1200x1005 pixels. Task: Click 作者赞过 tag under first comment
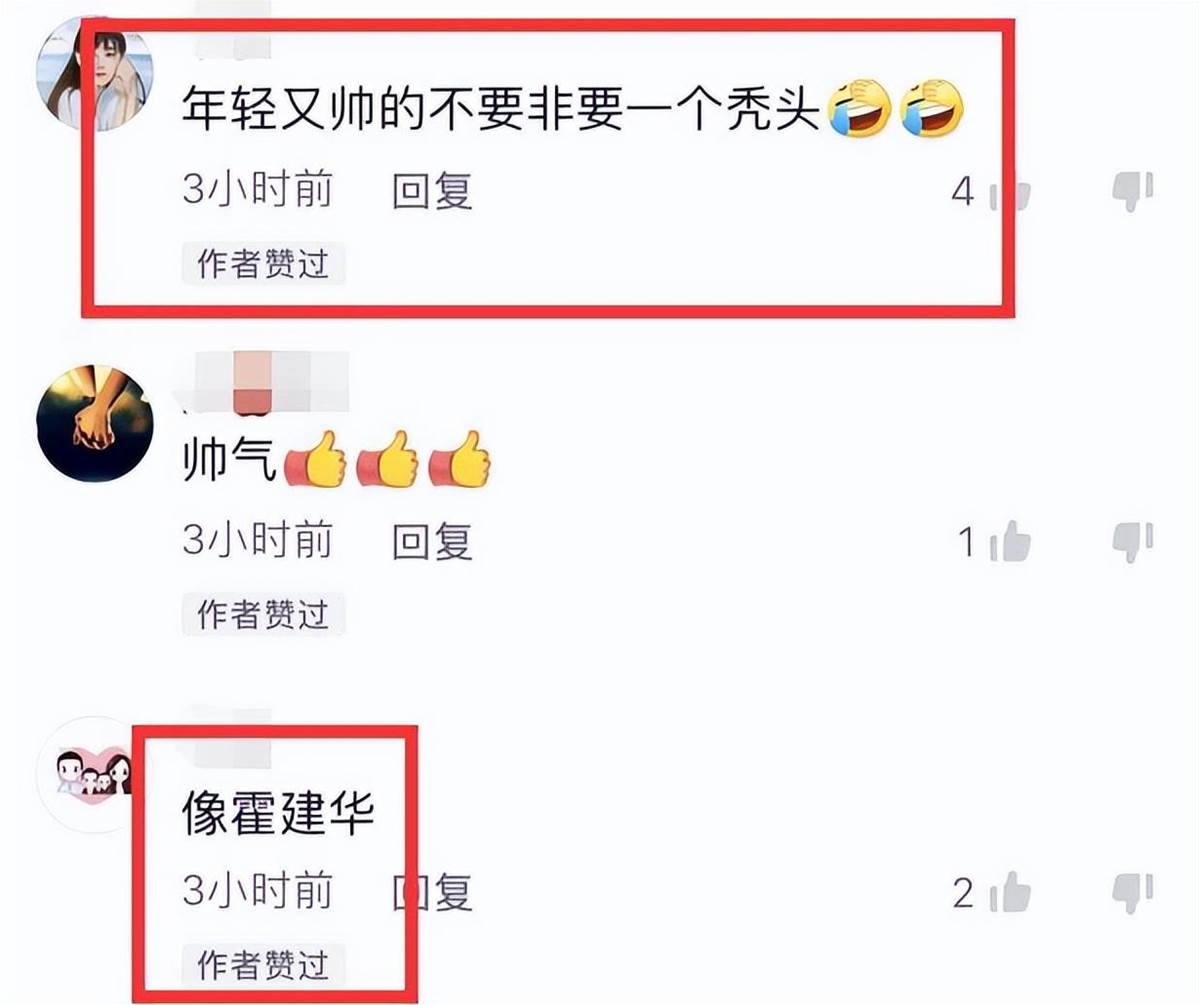pyautogui.click(x=263, y=264)
